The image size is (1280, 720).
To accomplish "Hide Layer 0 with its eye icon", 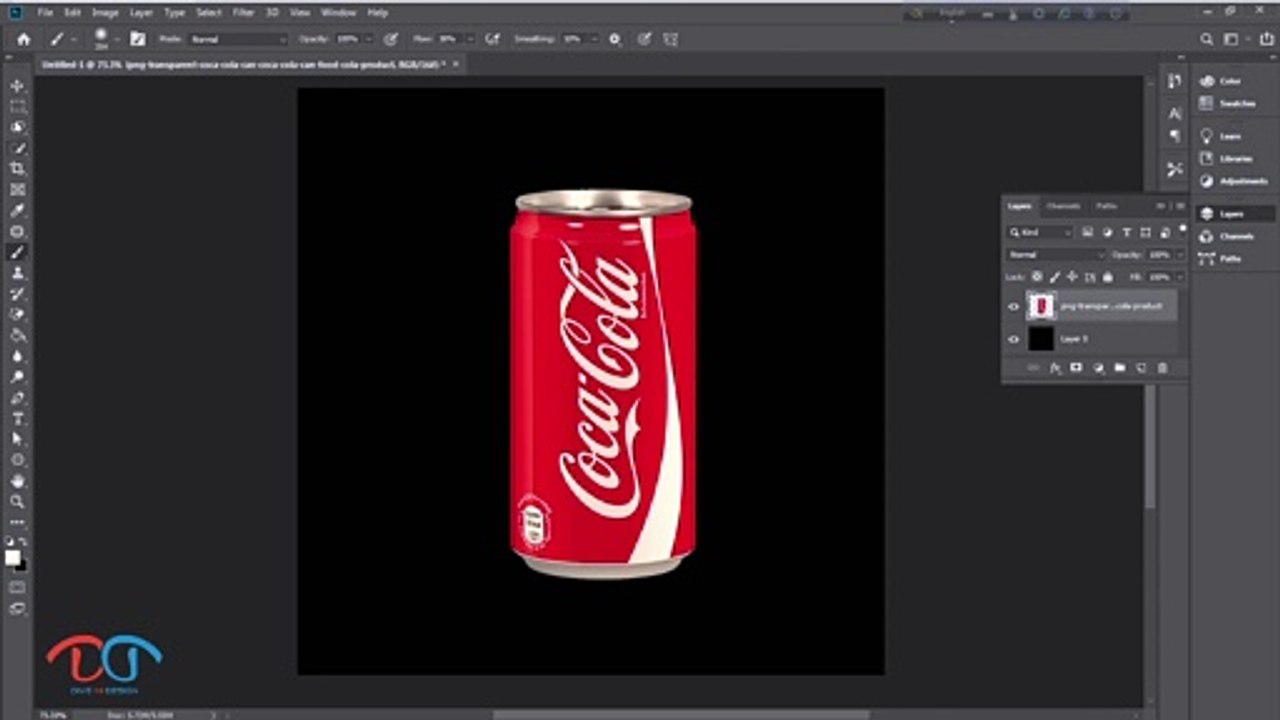I will 1014,339.
